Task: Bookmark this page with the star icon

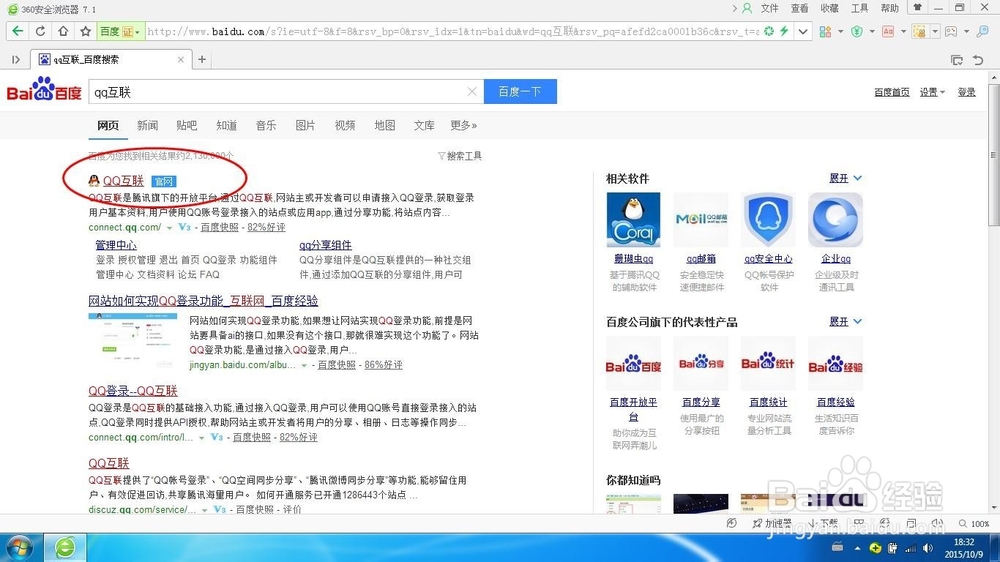Action: coord(85,31)
